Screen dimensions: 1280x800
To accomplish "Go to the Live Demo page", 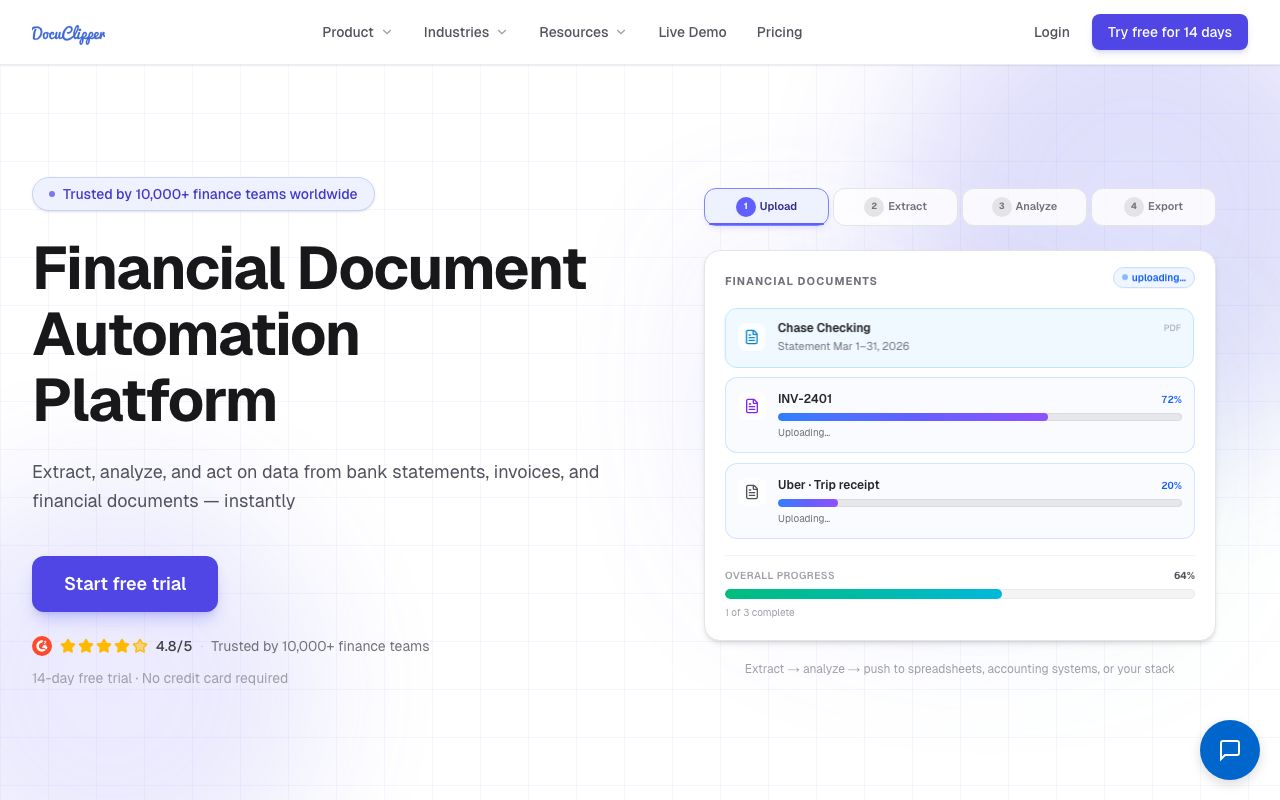I will [x=692, y=32].
